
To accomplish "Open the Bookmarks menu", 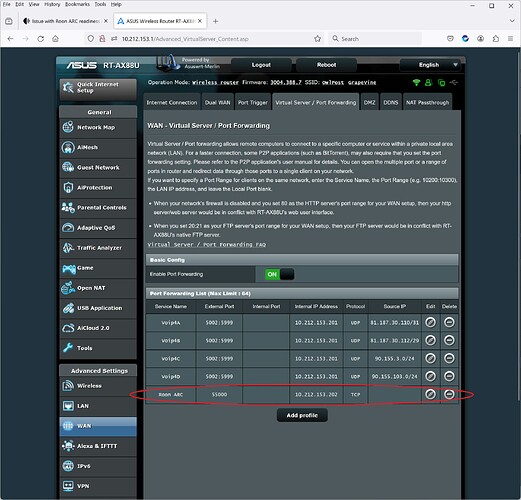I will [x=77, y=4].
